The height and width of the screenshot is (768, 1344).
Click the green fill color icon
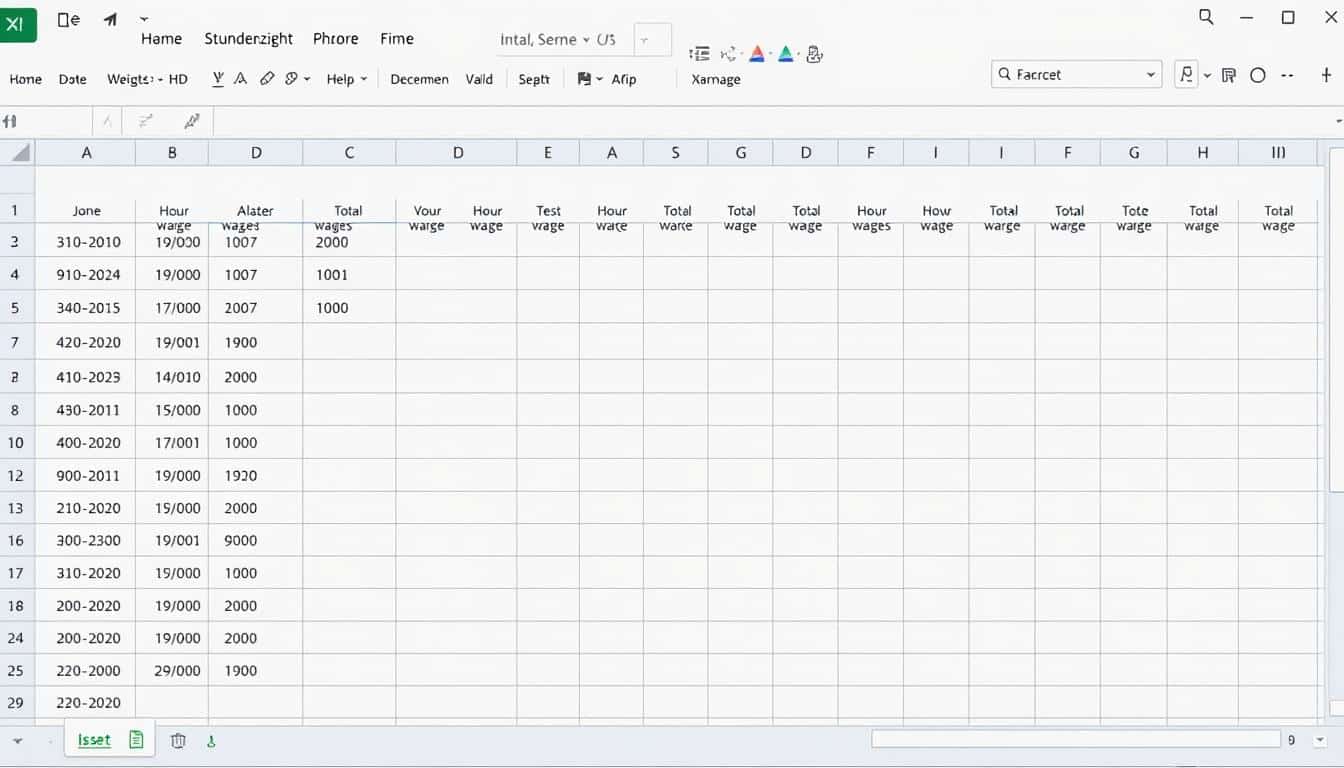pyautogui.click(x=786, y=54)
